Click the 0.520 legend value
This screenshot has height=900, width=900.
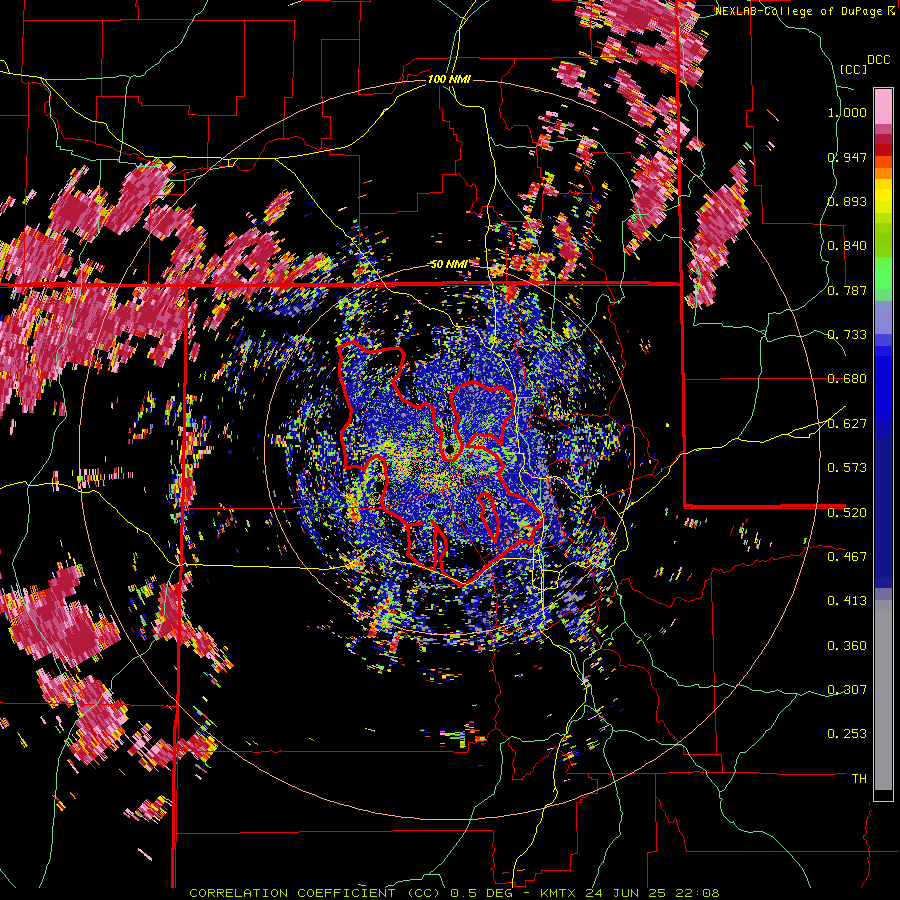(x=847, y=513)
